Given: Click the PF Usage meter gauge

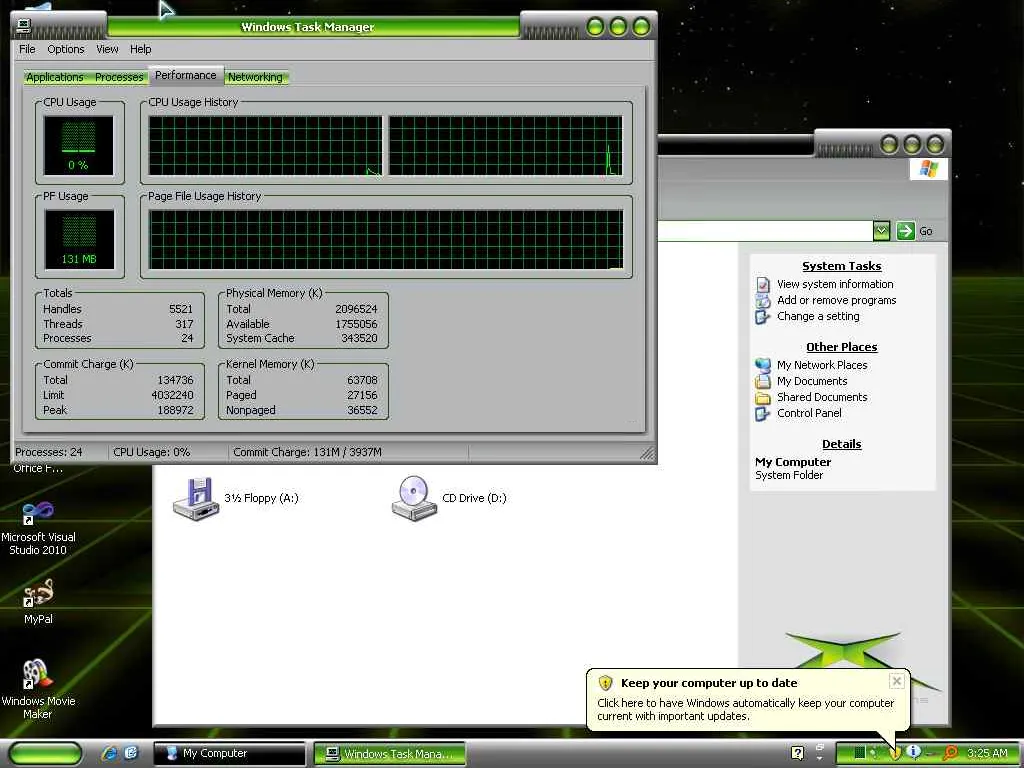Looking at the screenshot, I should click(x=79, y=239).
